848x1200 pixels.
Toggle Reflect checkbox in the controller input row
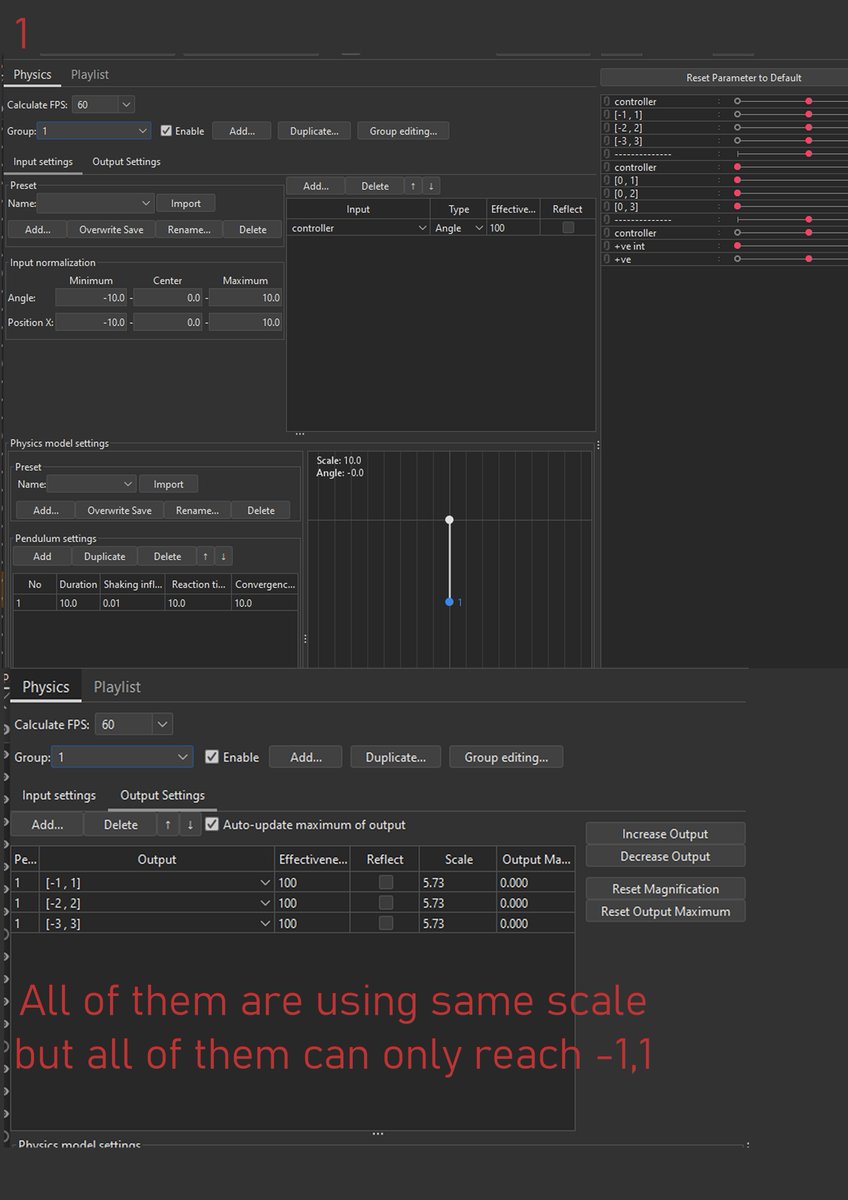tap(568, 228)
